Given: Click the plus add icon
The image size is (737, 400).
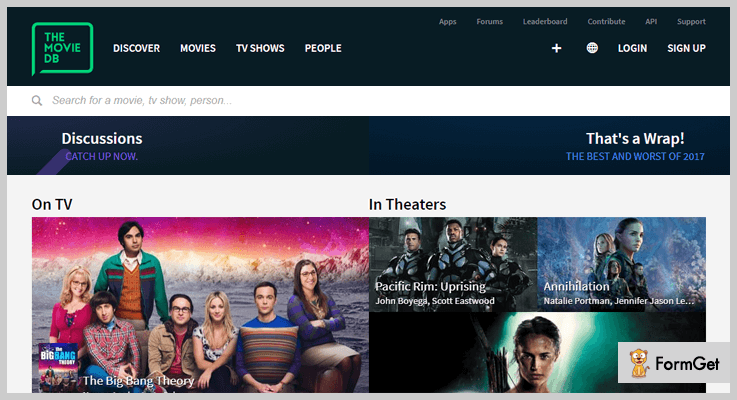Looking at the screenshot, I should [x=557, y=48].
